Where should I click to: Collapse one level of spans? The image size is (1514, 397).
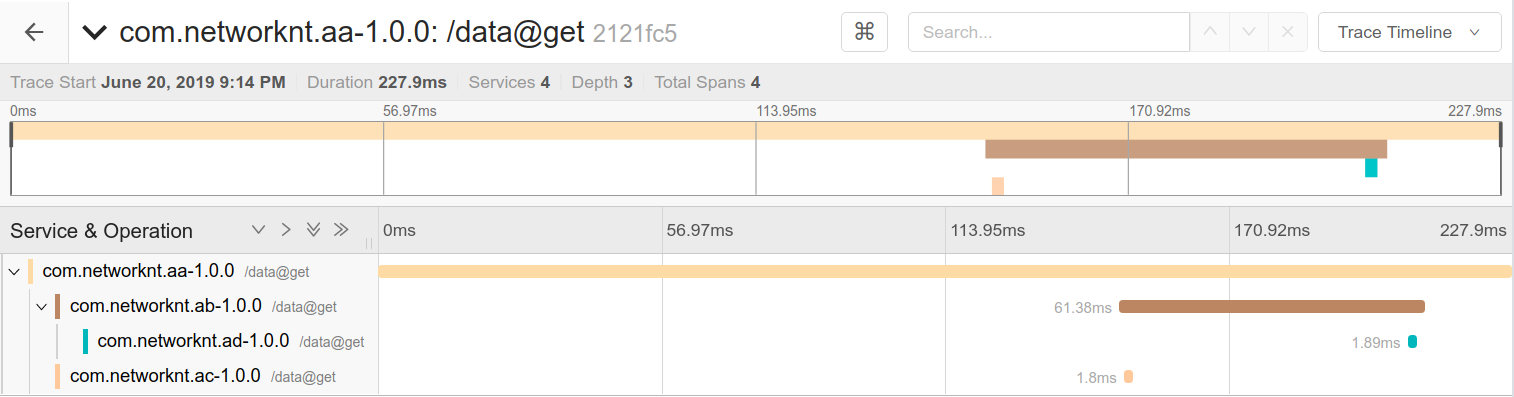tap(286, 230)
